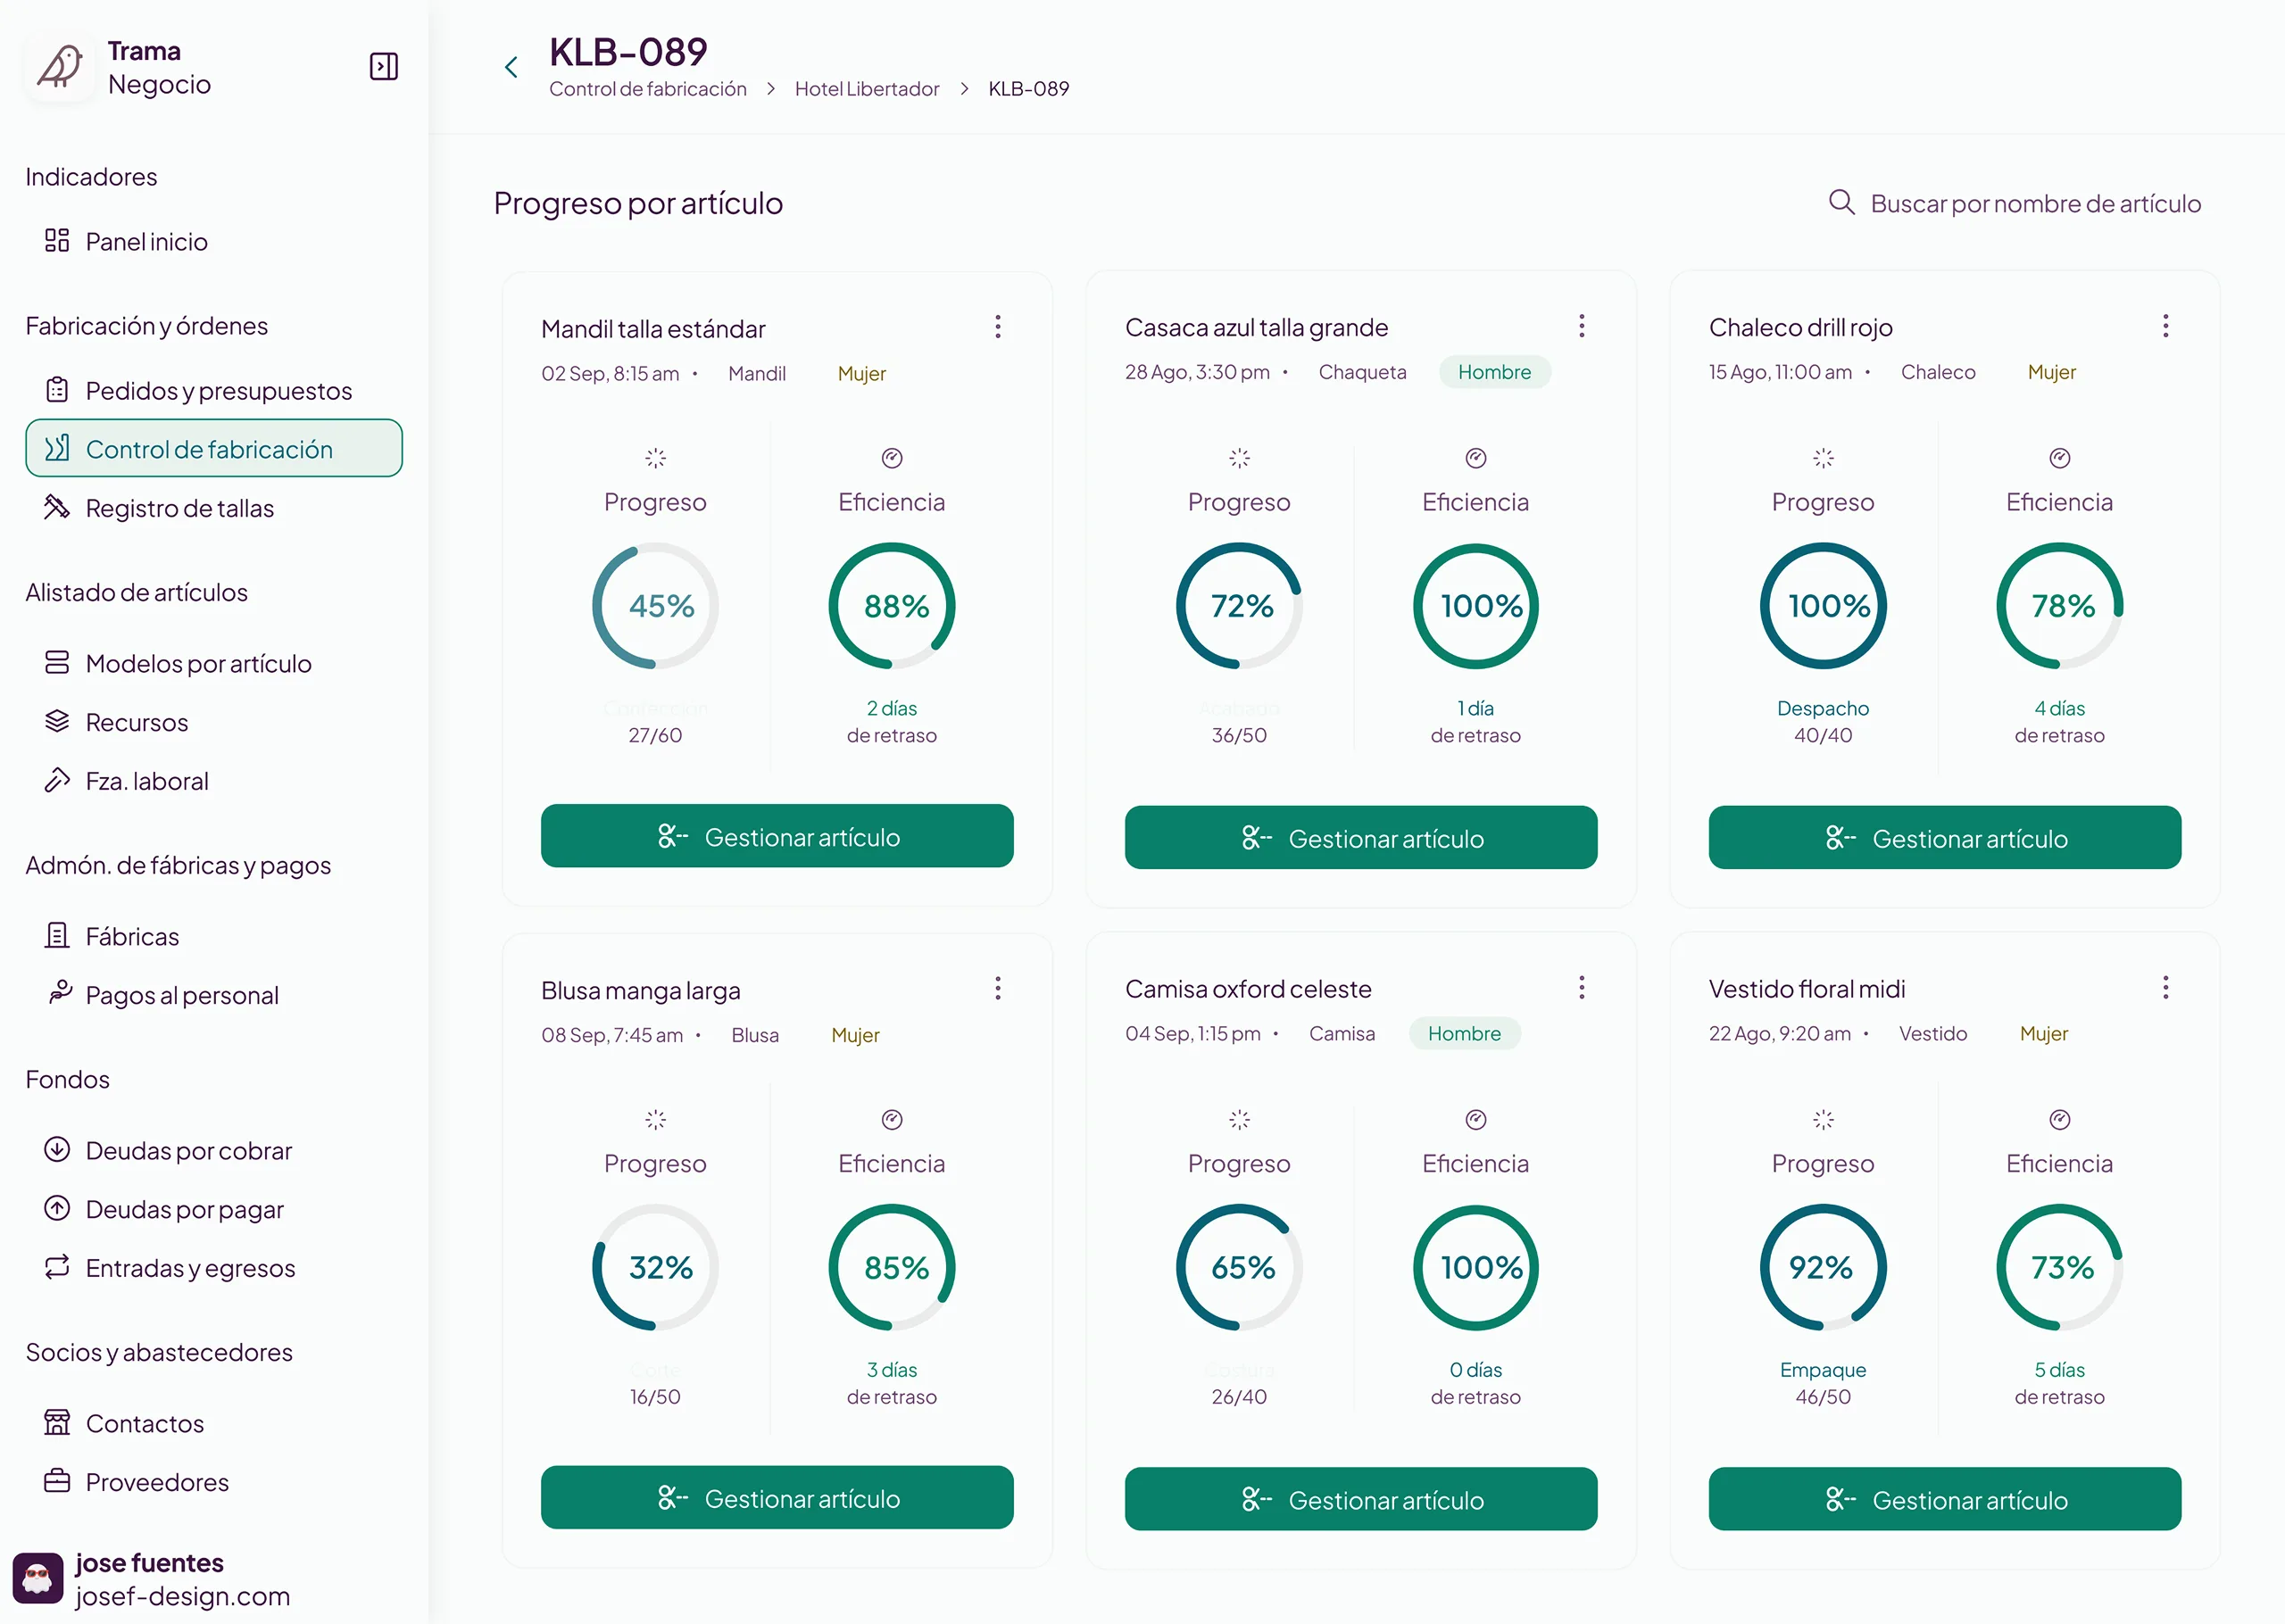Click the 72% progress ring on Casaca azul

[x=1240, y=606]
